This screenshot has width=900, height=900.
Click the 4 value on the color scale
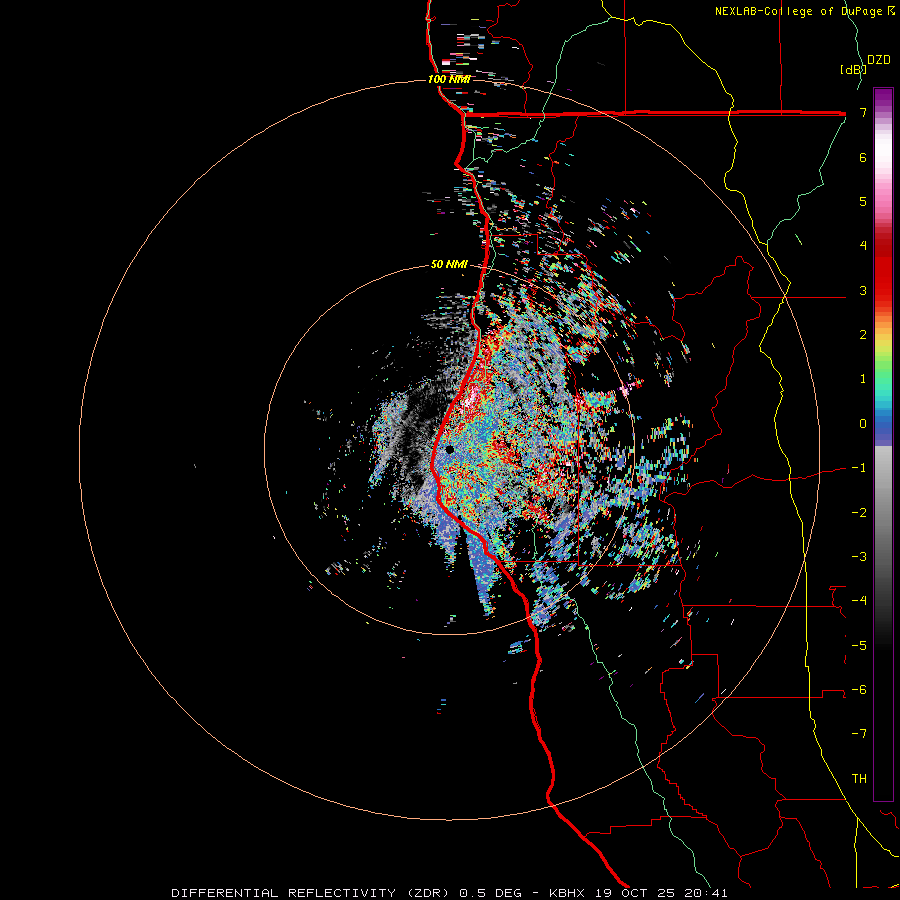click(863, 246)
